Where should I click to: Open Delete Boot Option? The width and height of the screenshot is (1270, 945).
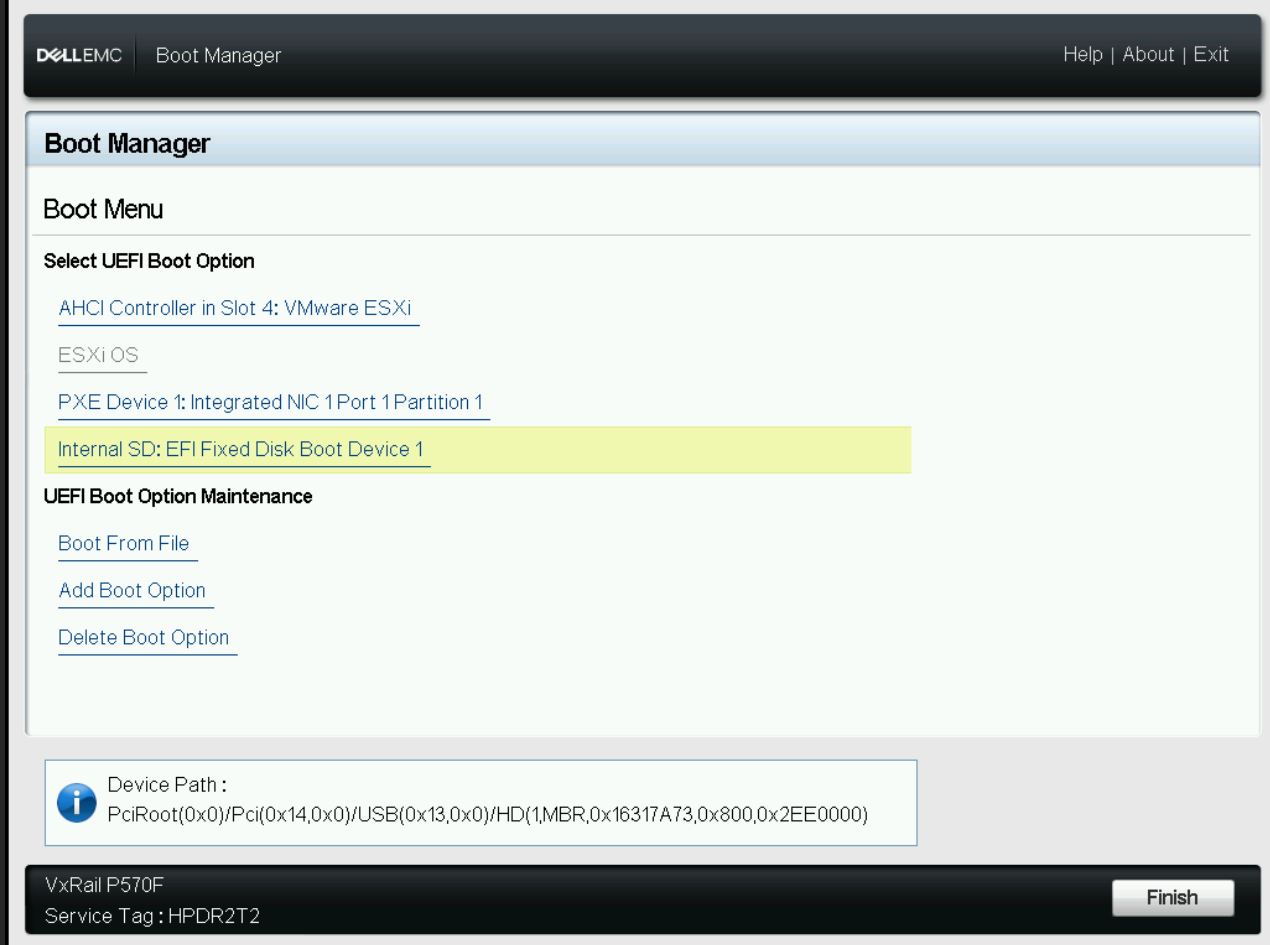point(144,637)
